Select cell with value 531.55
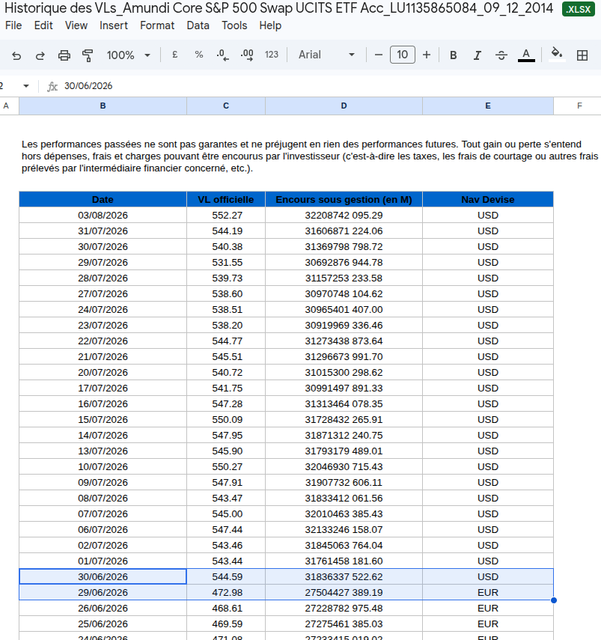Viewport: 601px width, 640px height. 226,262
